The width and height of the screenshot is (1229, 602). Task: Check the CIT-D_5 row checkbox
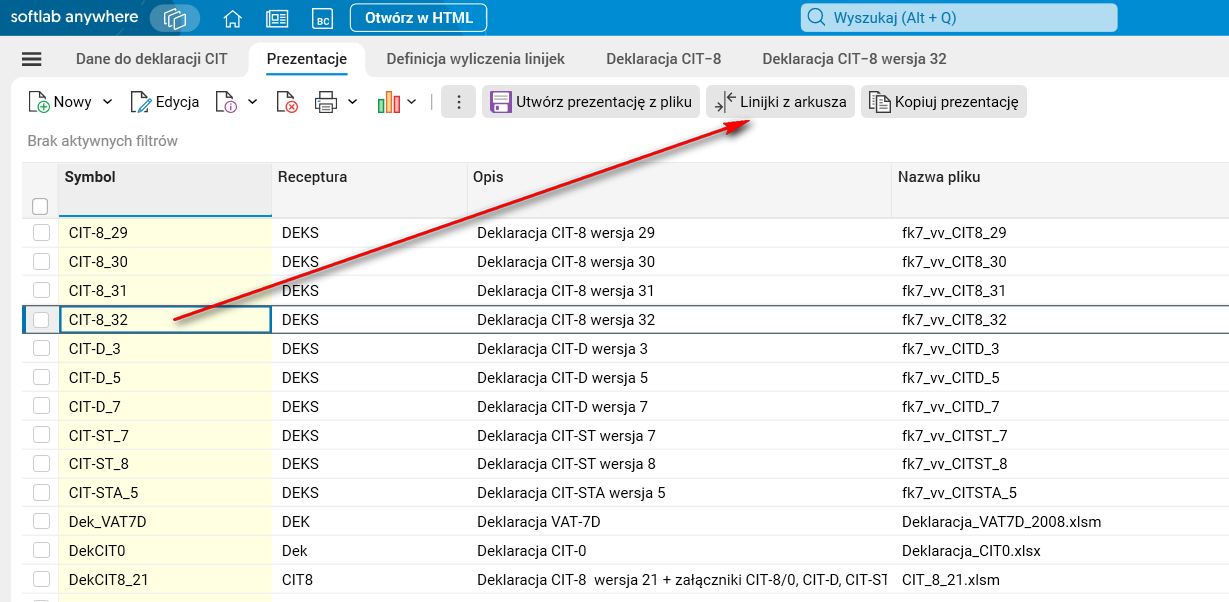coord(41,378)
